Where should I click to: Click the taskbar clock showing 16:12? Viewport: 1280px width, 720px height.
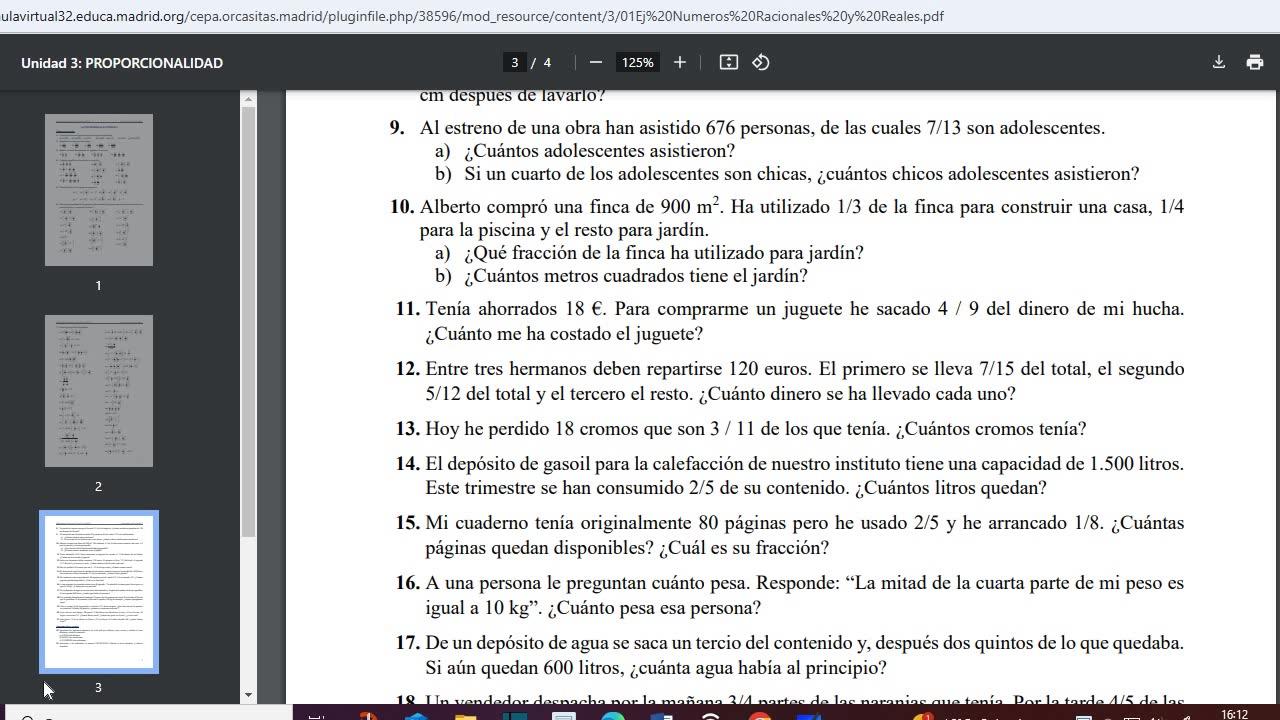(x=1235, y=714)
